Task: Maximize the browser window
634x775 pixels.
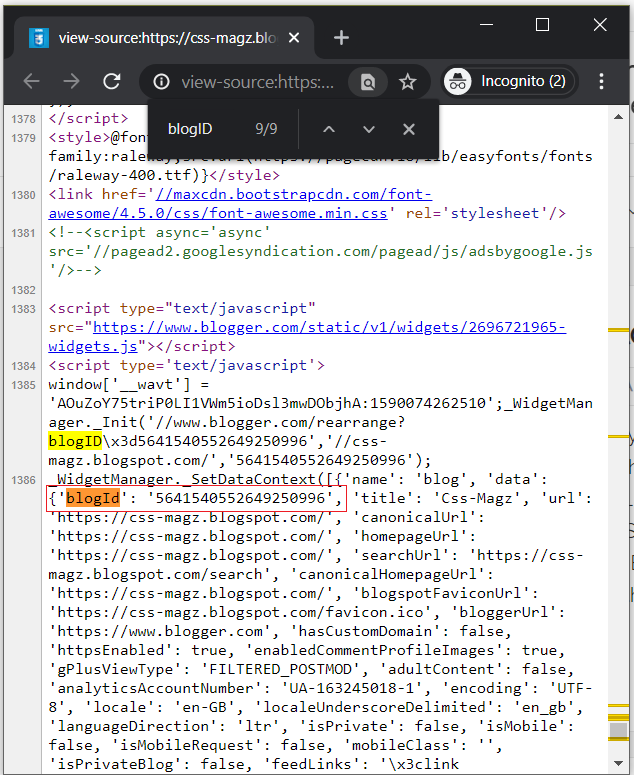Action: tap(543, 24)
